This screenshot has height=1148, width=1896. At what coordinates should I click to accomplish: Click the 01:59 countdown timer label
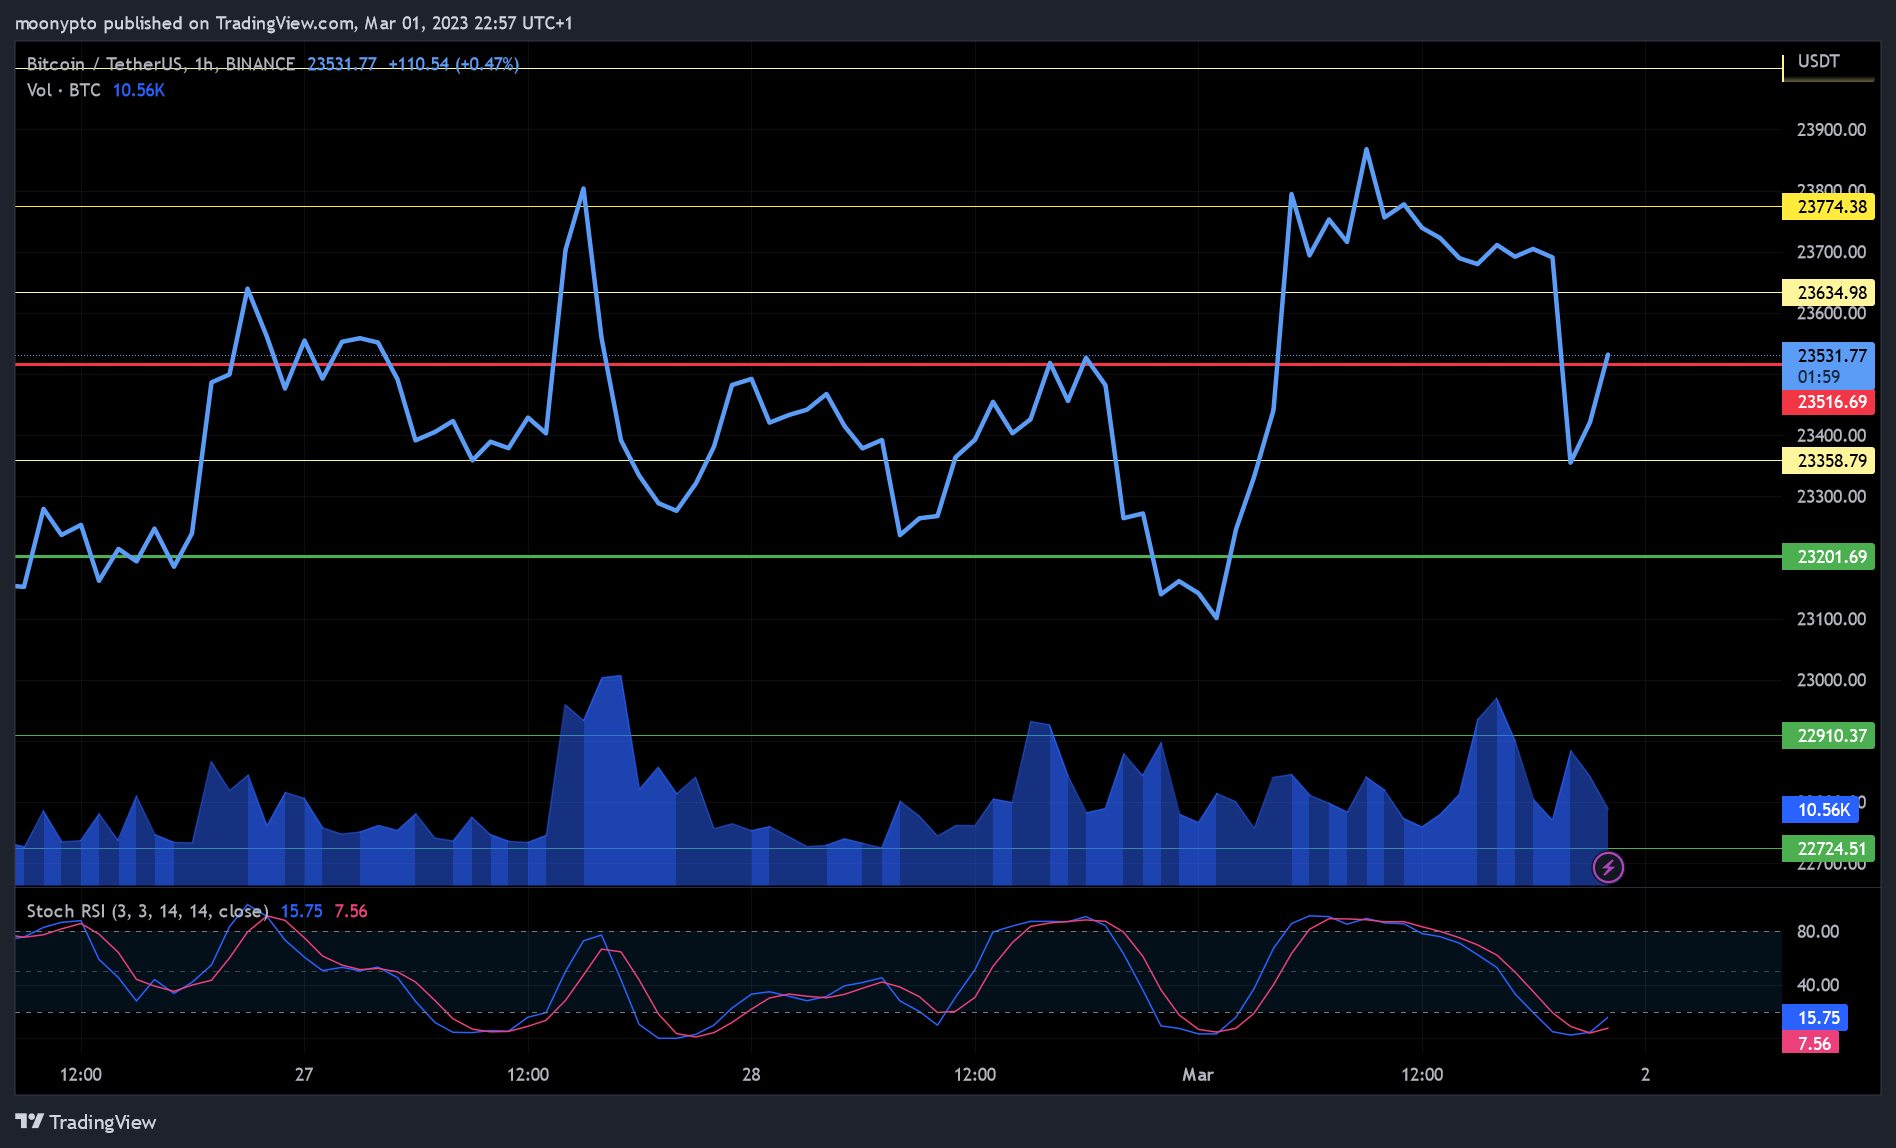click(1818, 377)
